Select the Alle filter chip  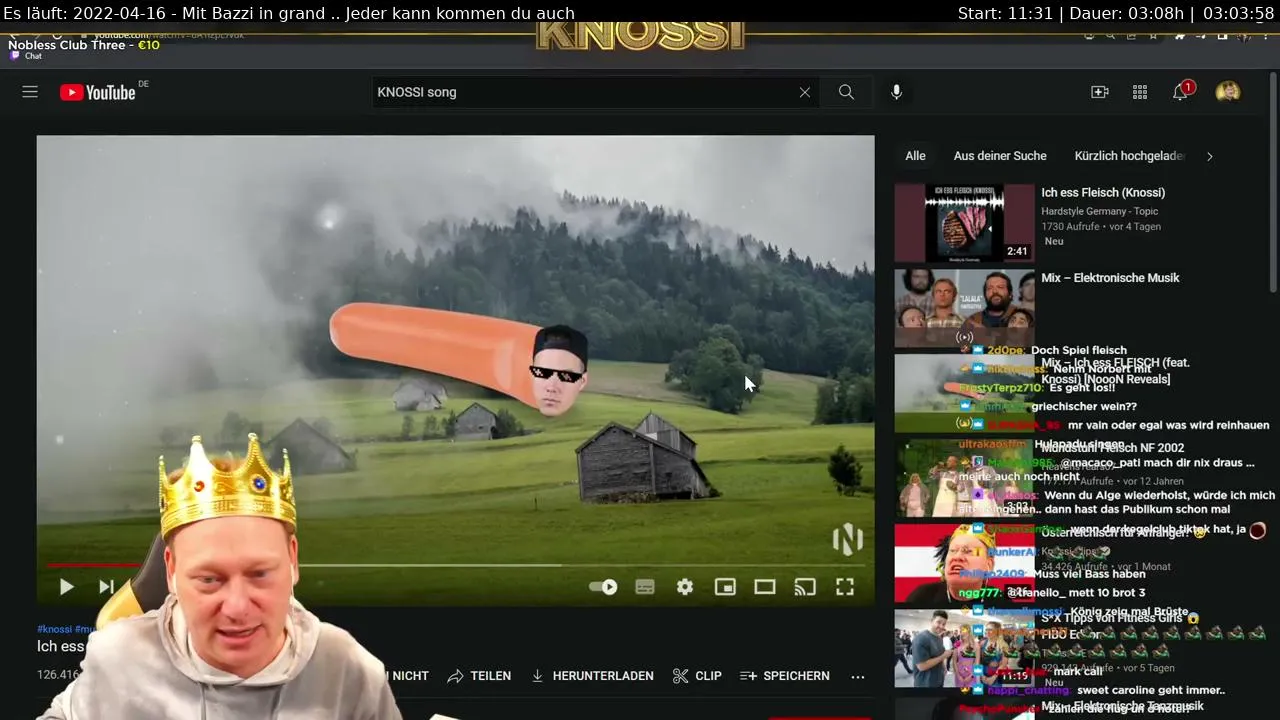[x=915, y=156]
